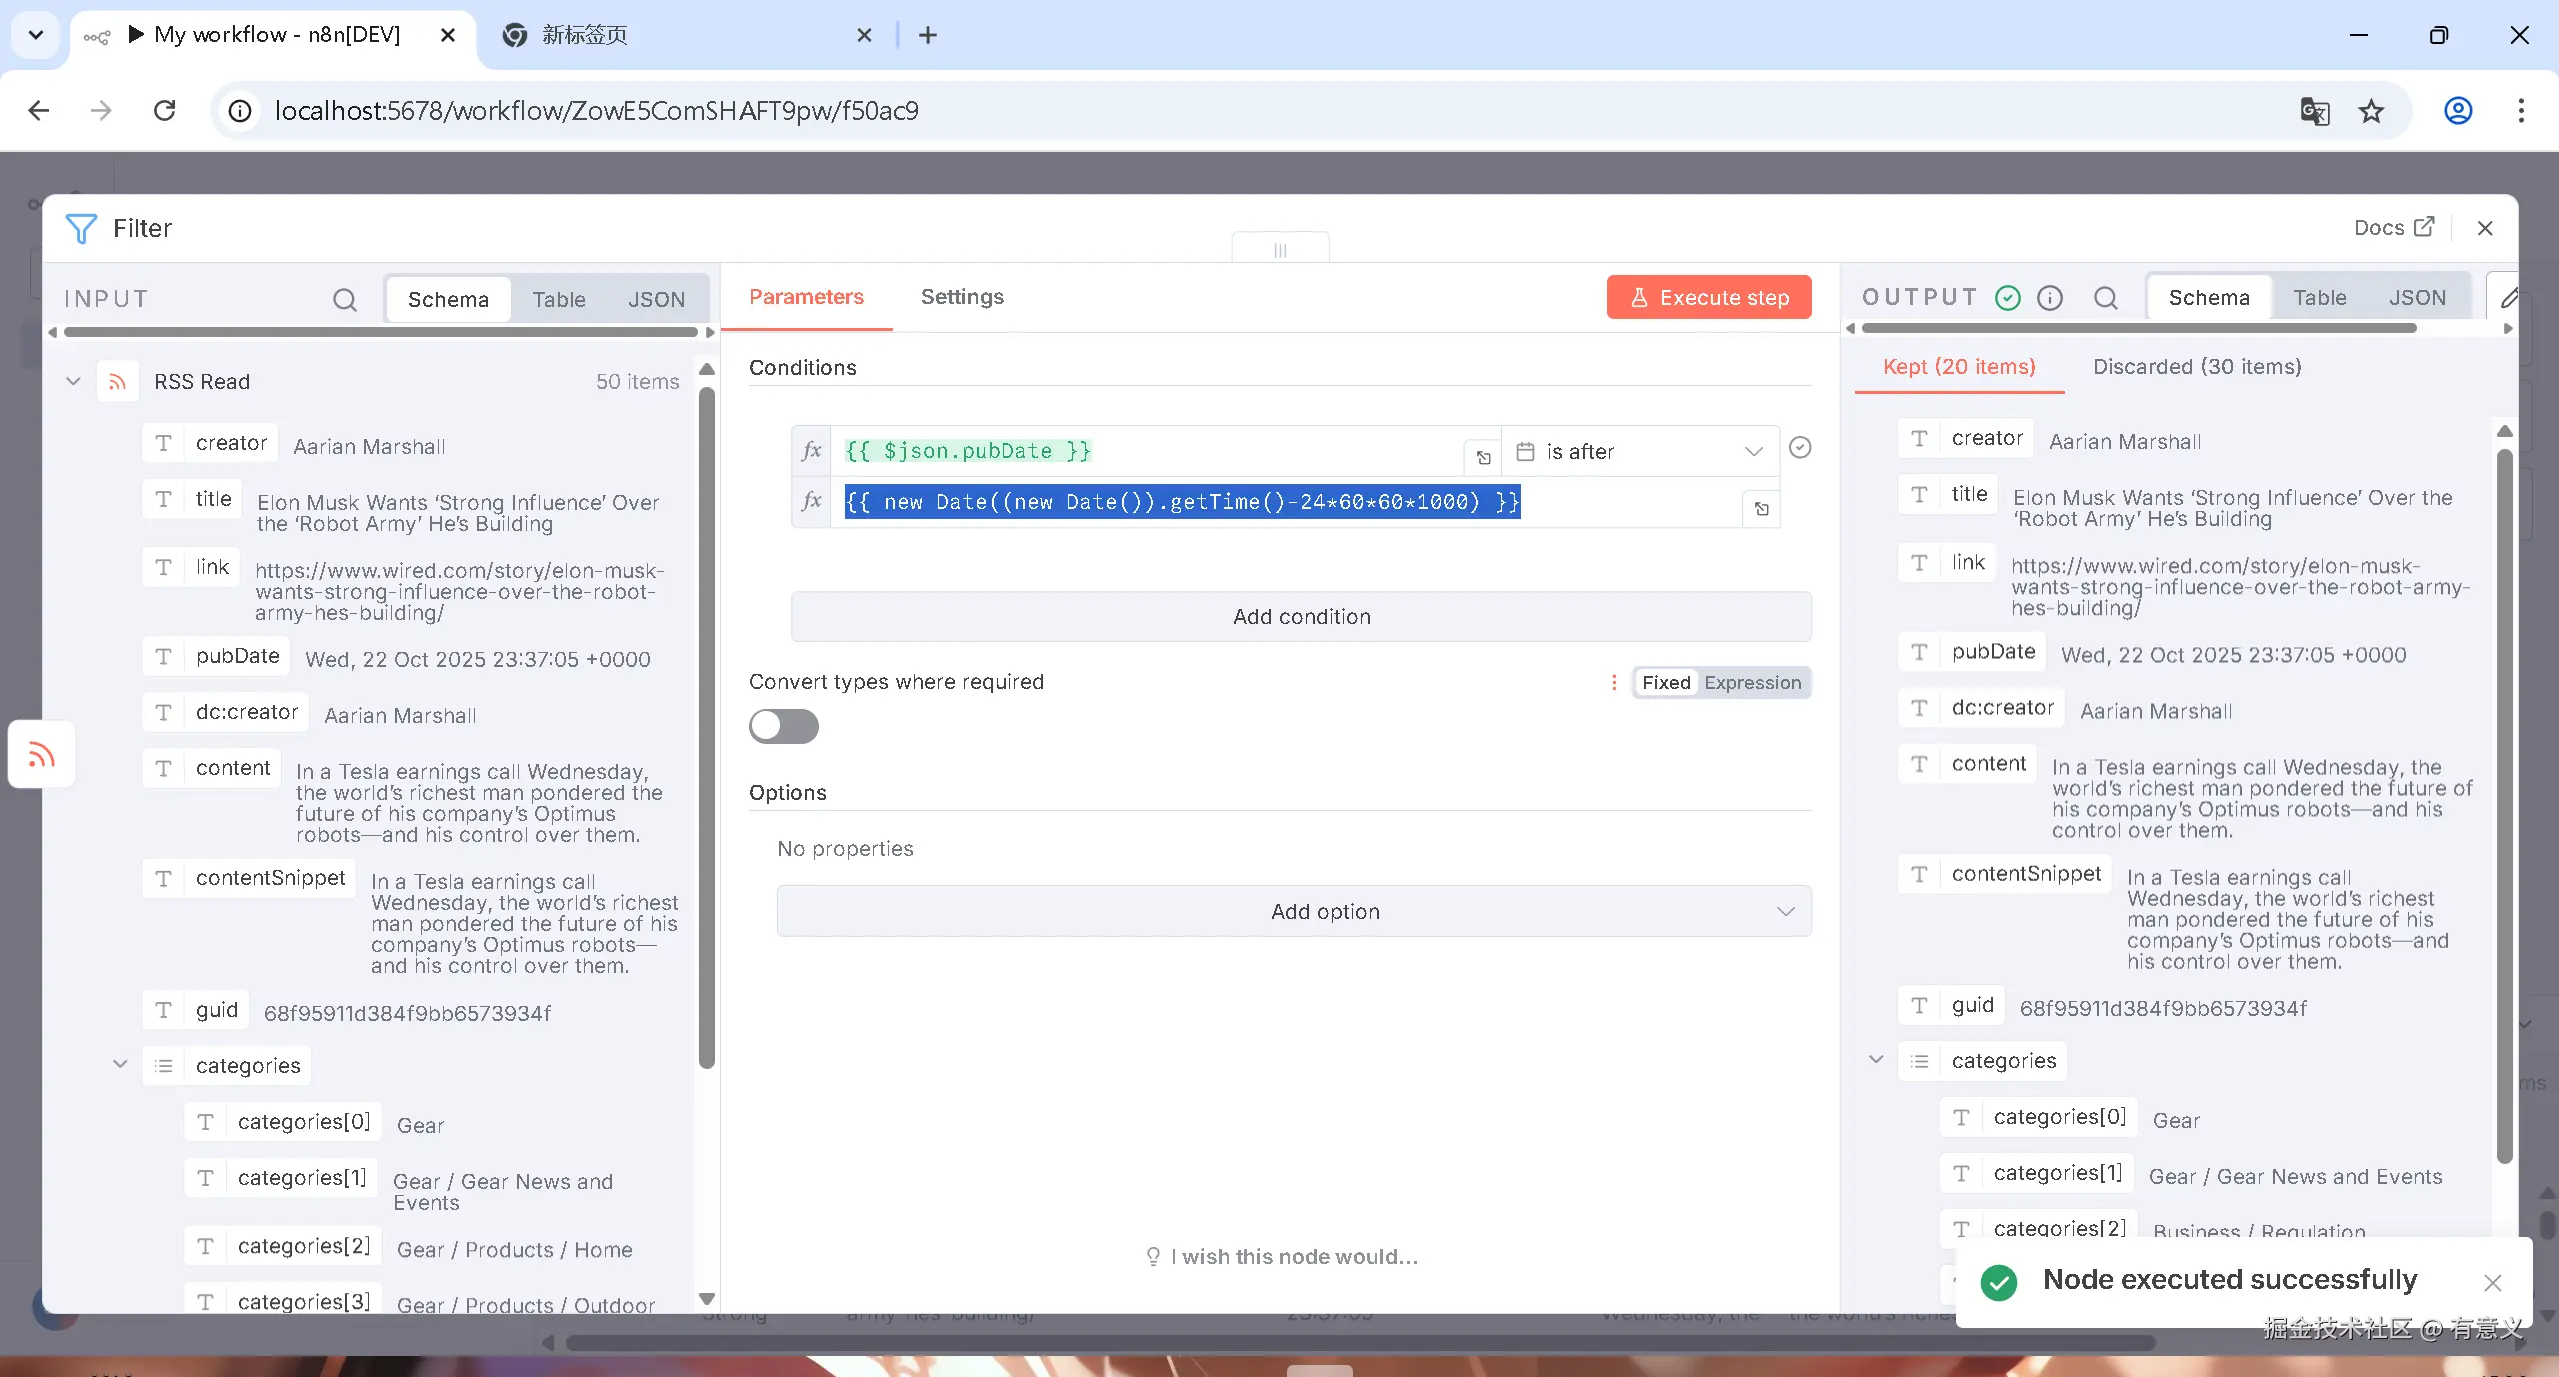
Task: Bookmark this page with star icon
Action: tap(2372, 111)
